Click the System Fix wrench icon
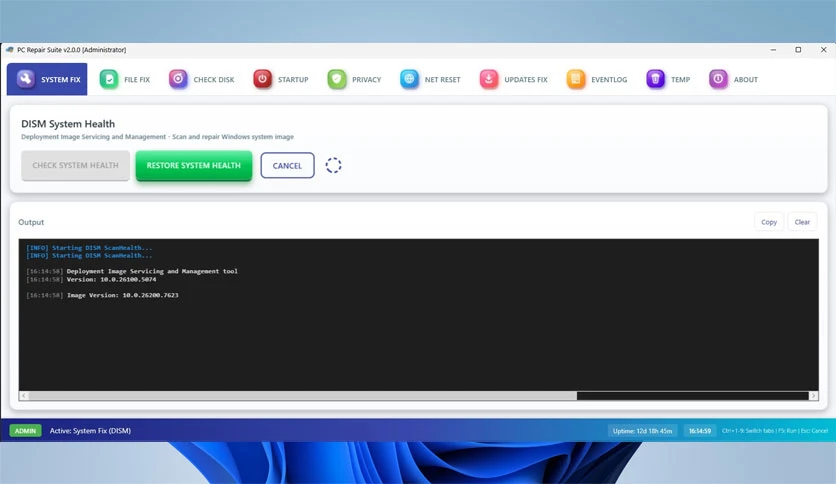Screen dimensions: 836x484 coord(25,79)
